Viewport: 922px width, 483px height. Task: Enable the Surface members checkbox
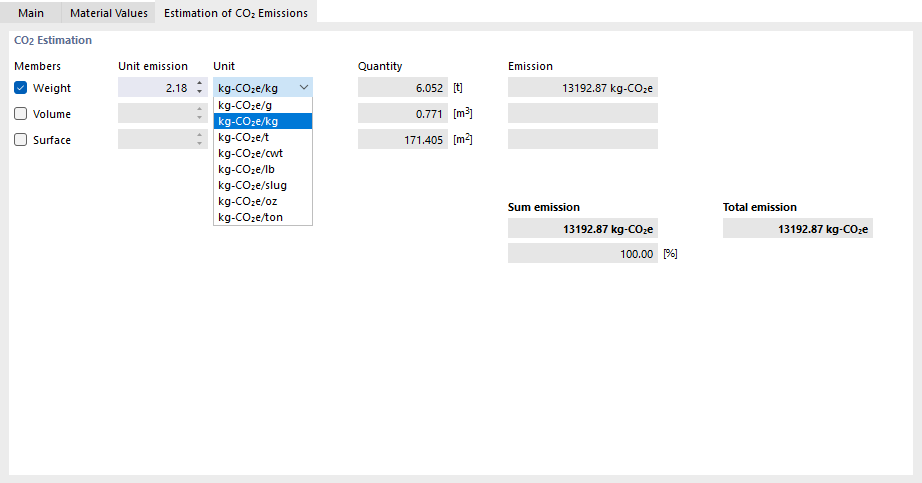(x=21, y=140)
